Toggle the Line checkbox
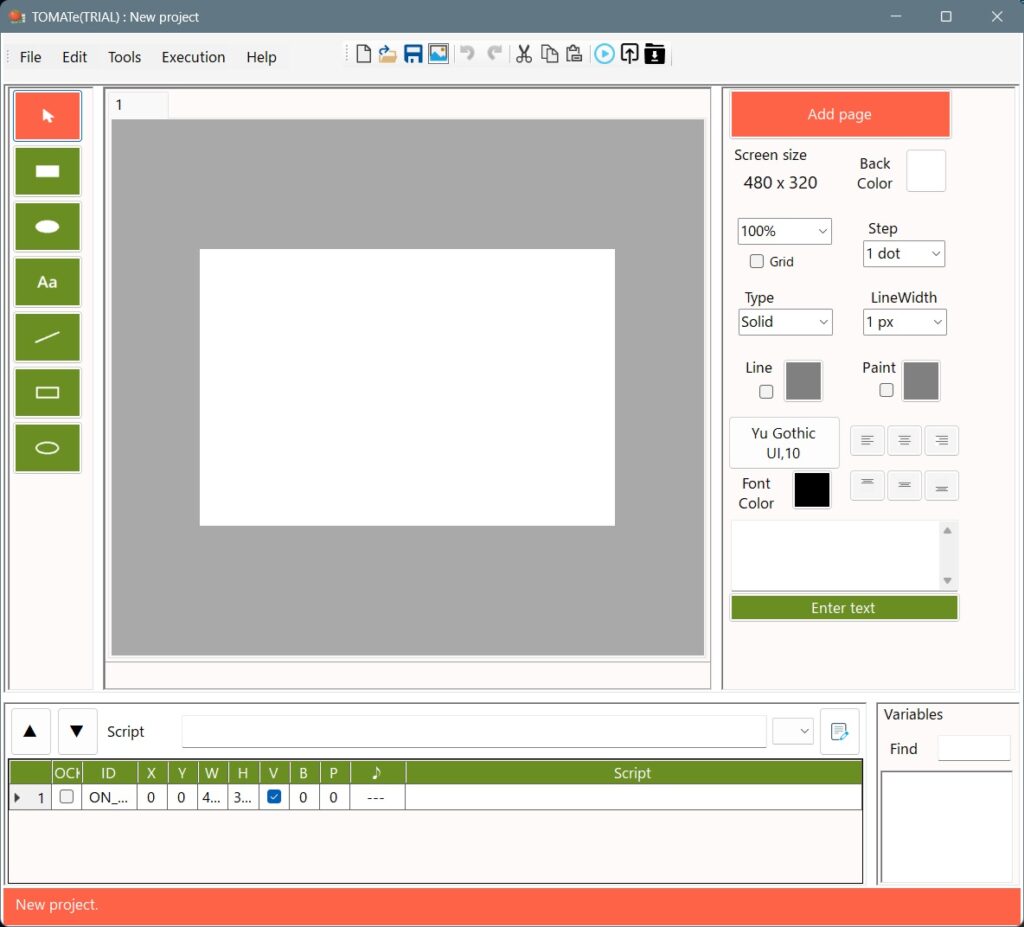 (x=766, y=392)
